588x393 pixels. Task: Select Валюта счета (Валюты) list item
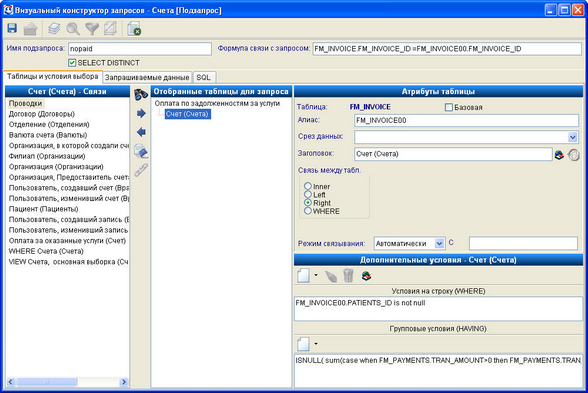tap(48, 135)
